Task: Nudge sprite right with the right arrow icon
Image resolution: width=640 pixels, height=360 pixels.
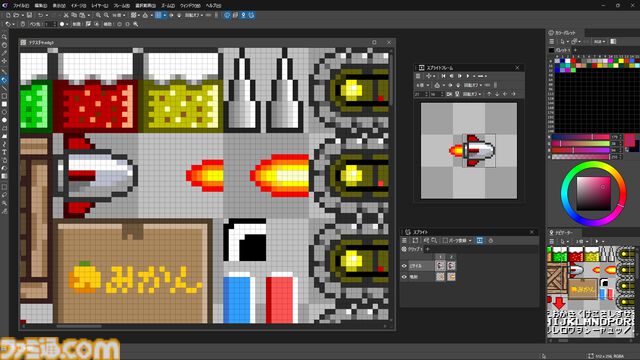Action: tap(513, 94)
